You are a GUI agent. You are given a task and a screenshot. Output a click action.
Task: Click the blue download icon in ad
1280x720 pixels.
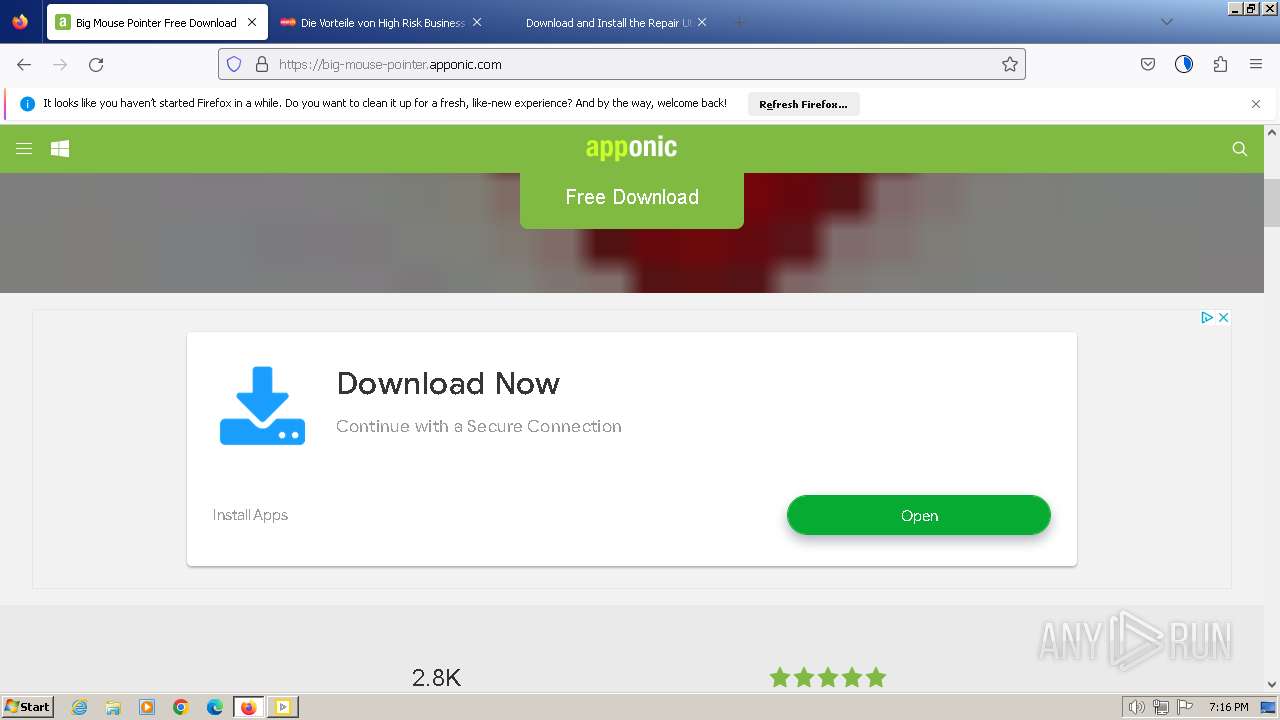point(262,405)
